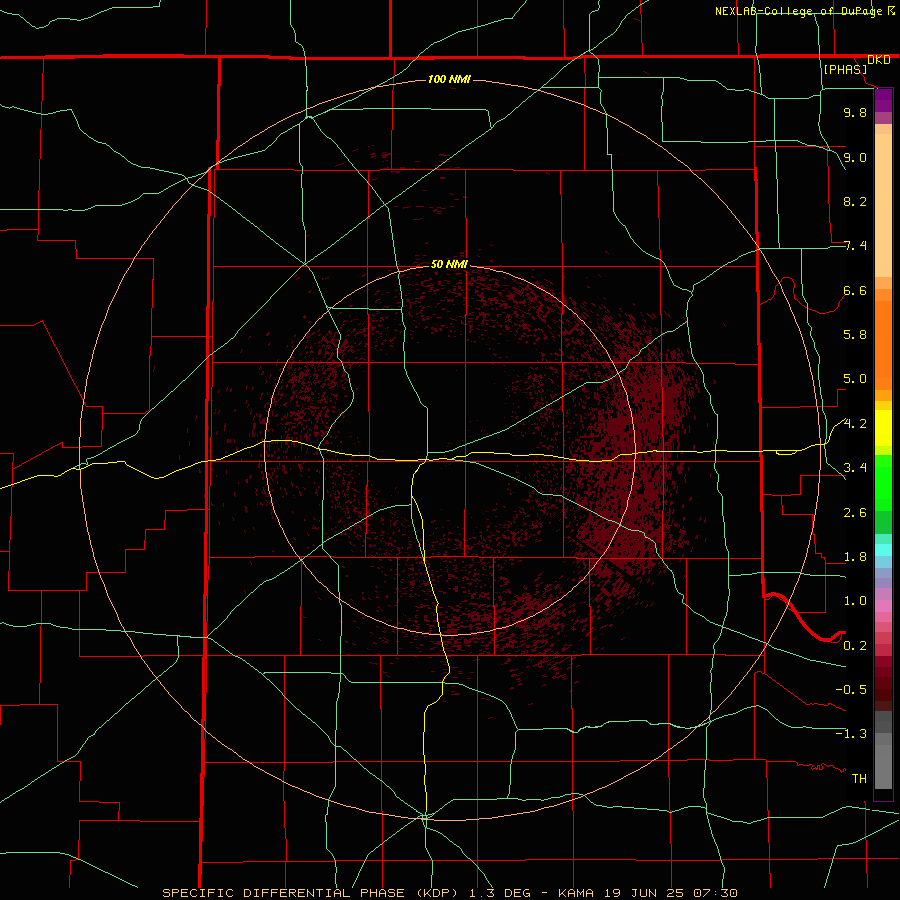The width and height of the screenshot is (900, 900).
Task: Click the 1.8 scale value
Action: (855, 557)
